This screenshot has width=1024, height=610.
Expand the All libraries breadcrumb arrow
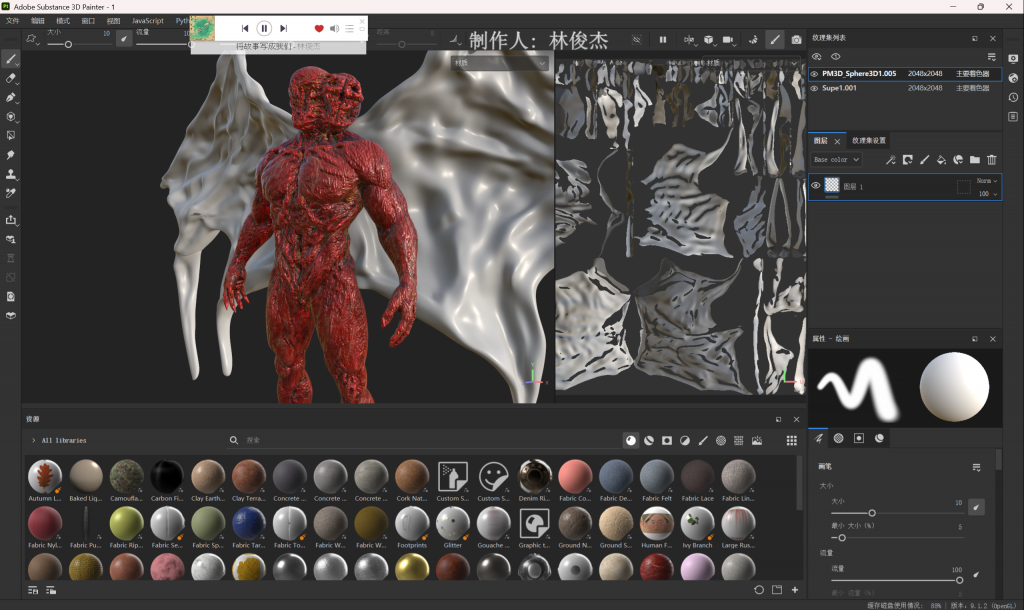coord(33,440)
